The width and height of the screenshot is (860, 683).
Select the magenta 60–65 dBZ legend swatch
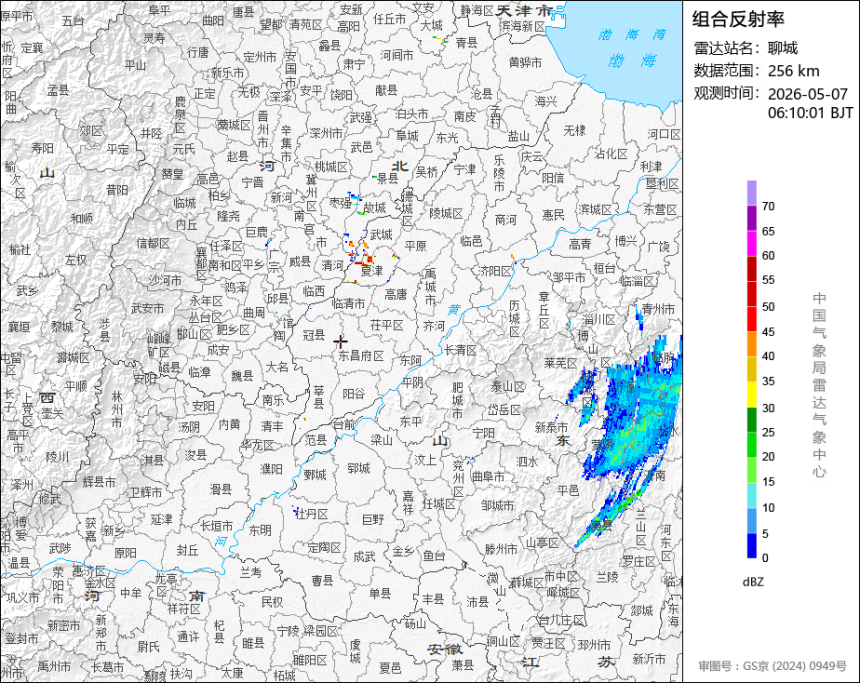pyautogui.click(x=751, y=243)
